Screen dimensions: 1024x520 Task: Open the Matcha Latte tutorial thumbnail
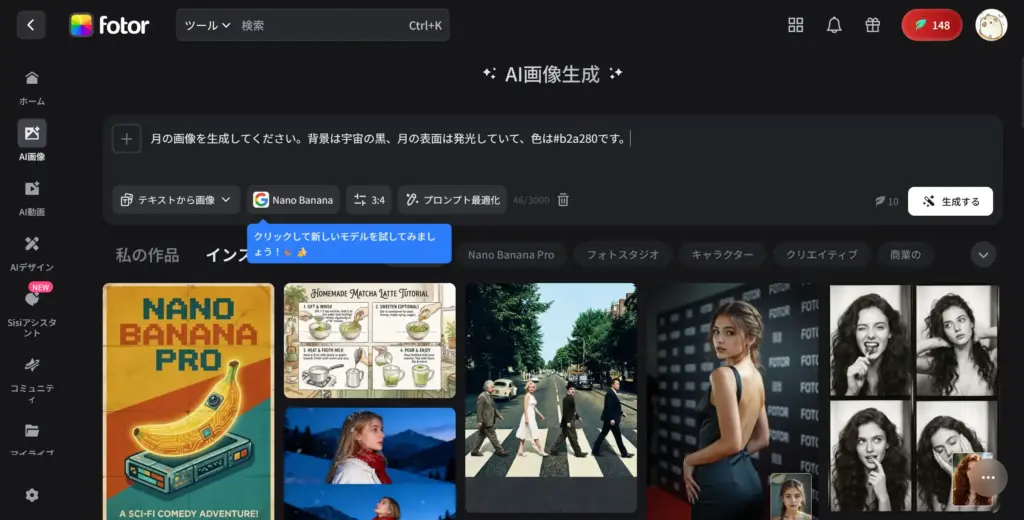[x=370, y=340]
